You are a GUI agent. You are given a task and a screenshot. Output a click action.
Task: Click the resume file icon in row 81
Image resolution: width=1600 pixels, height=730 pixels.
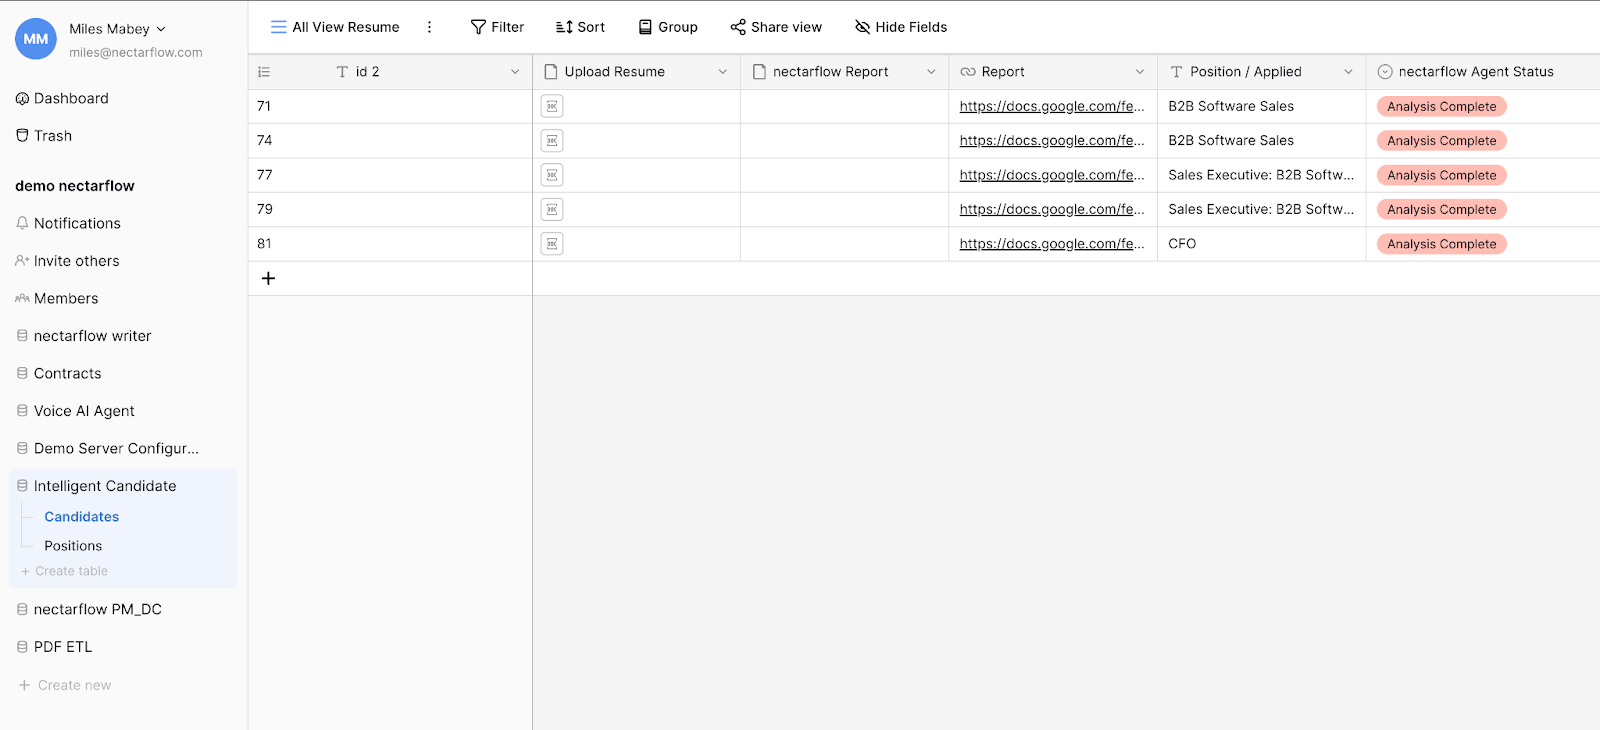pyautogui.click(x=552, y=244)
